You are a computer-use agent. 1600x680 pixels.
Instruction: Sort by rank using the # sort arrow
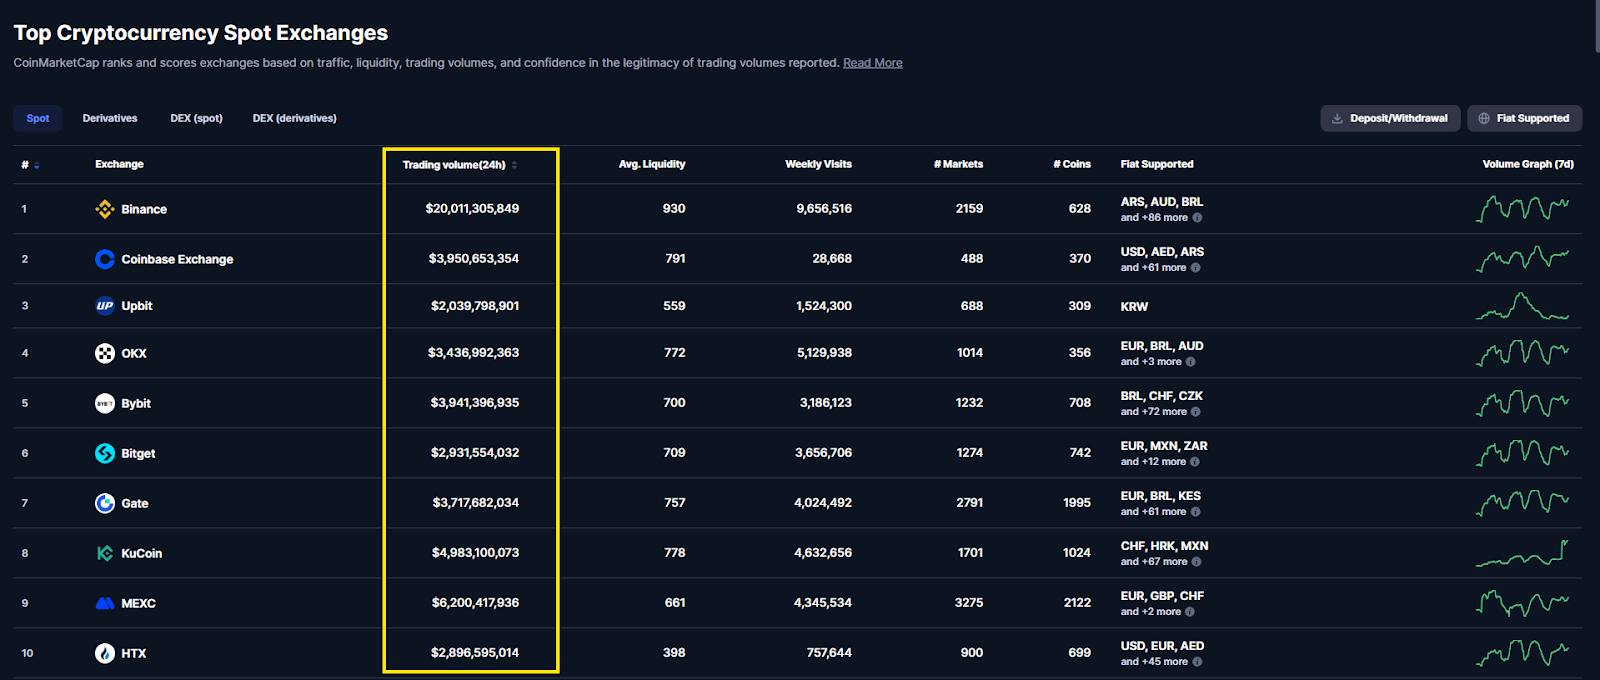click(37, 165)
